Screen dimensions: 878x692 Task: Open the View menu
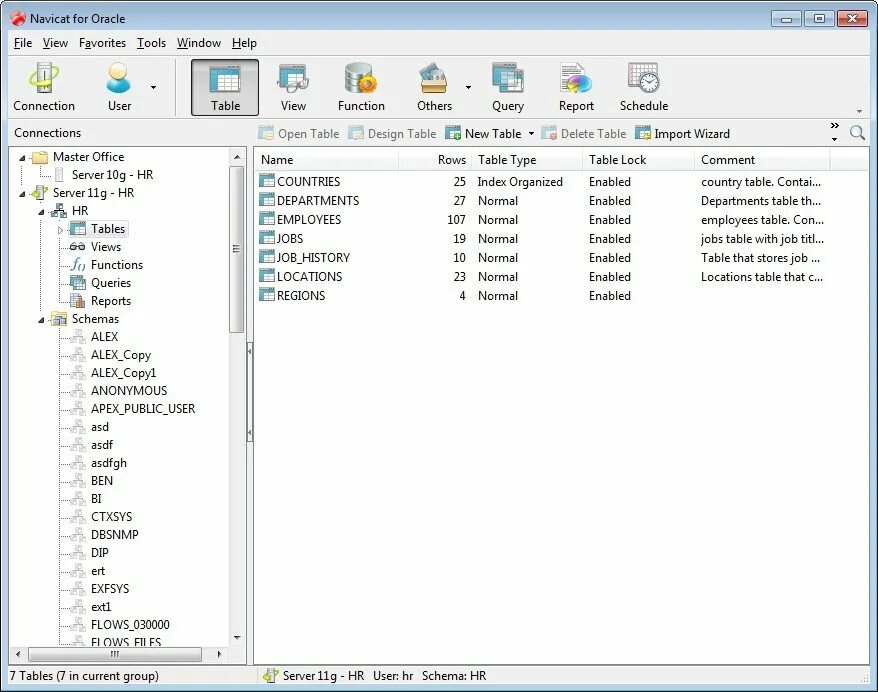click(x=55, y=43)
